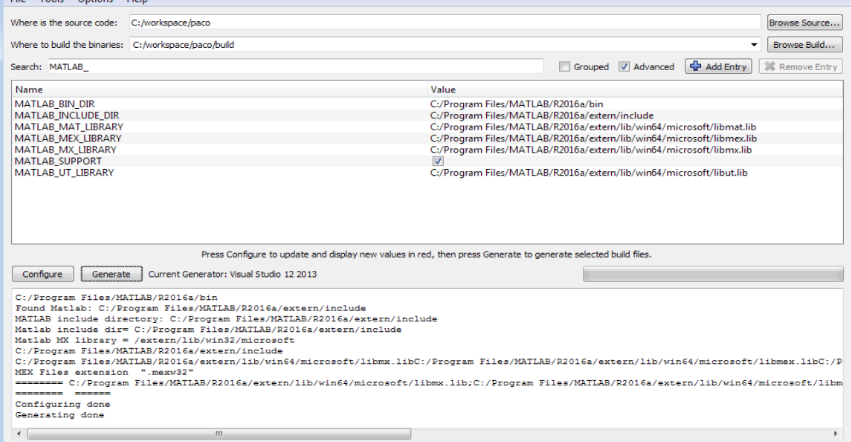Click the 'Matlab MX library =' output line
Image resolution: width=851 pixels, height=442 pixels.
[155, 340]
